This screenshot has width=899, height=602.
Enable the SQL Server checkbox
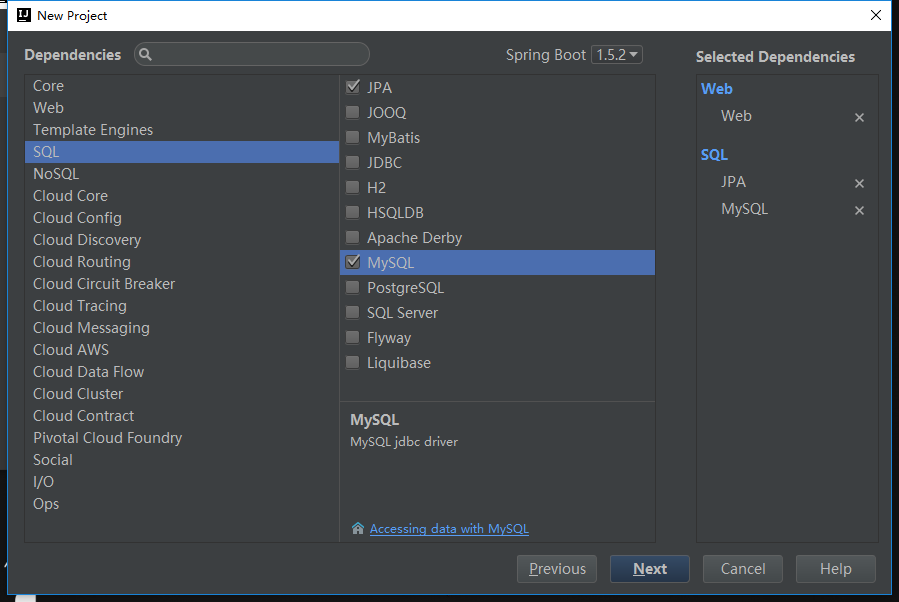(353, 312)
